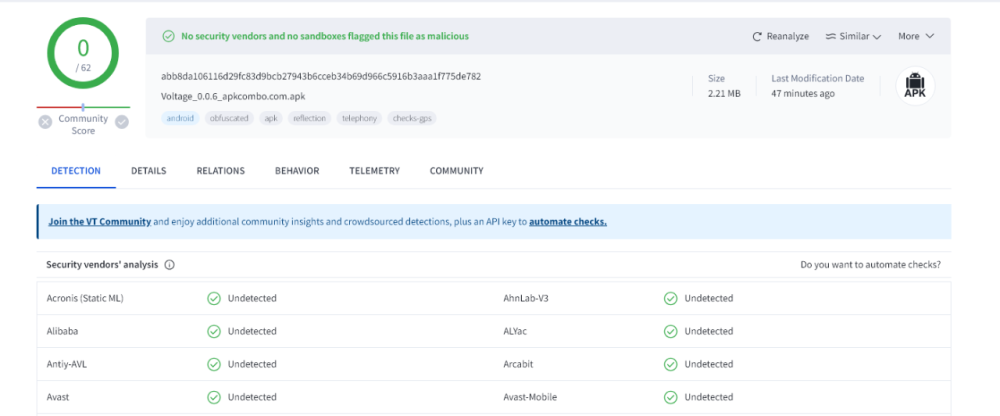The width and height of the screenshot is (1000, 416).
Task: Open the Similar dropdown menu
Action: tap(853, 36)
